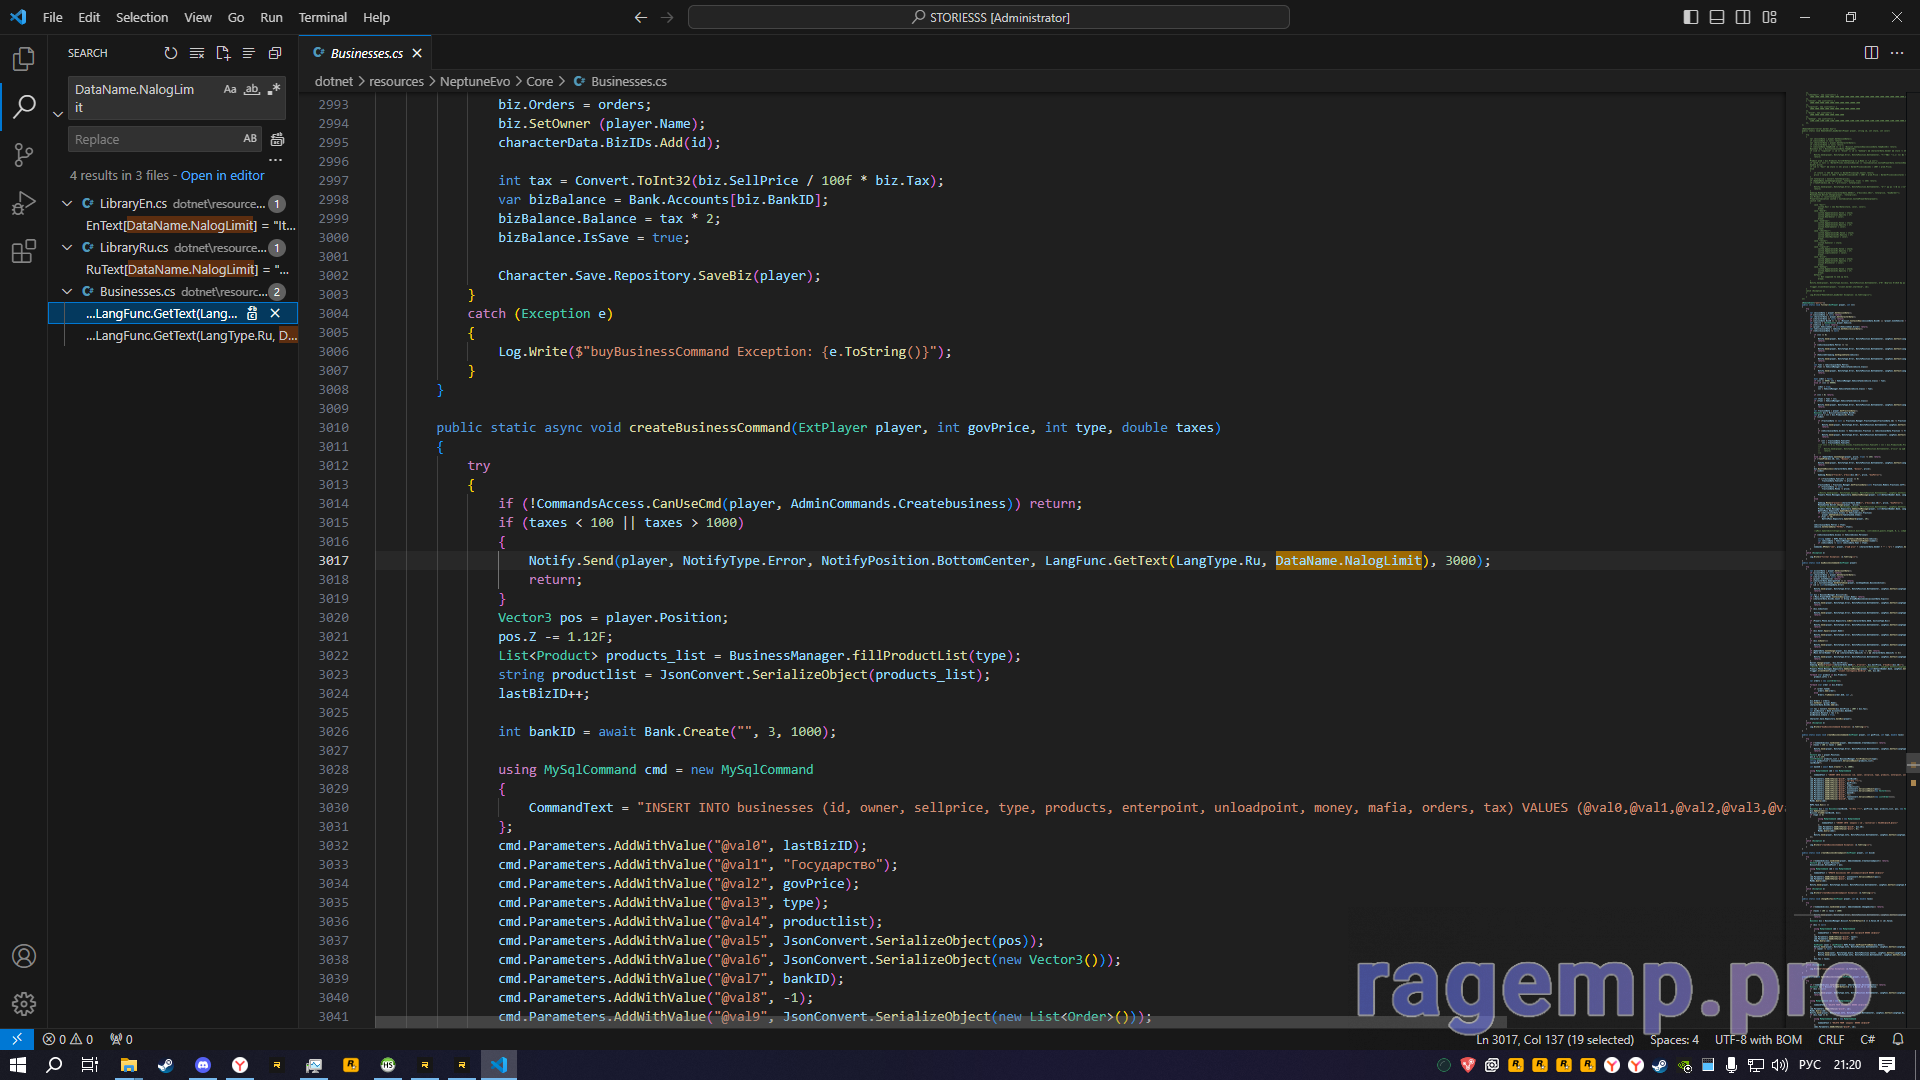Collapse all search results

275,53
